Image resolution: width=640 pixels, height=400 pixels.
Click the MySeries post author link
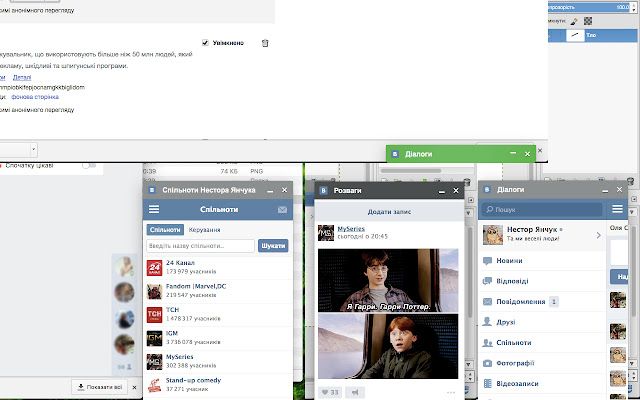(351, 229)
